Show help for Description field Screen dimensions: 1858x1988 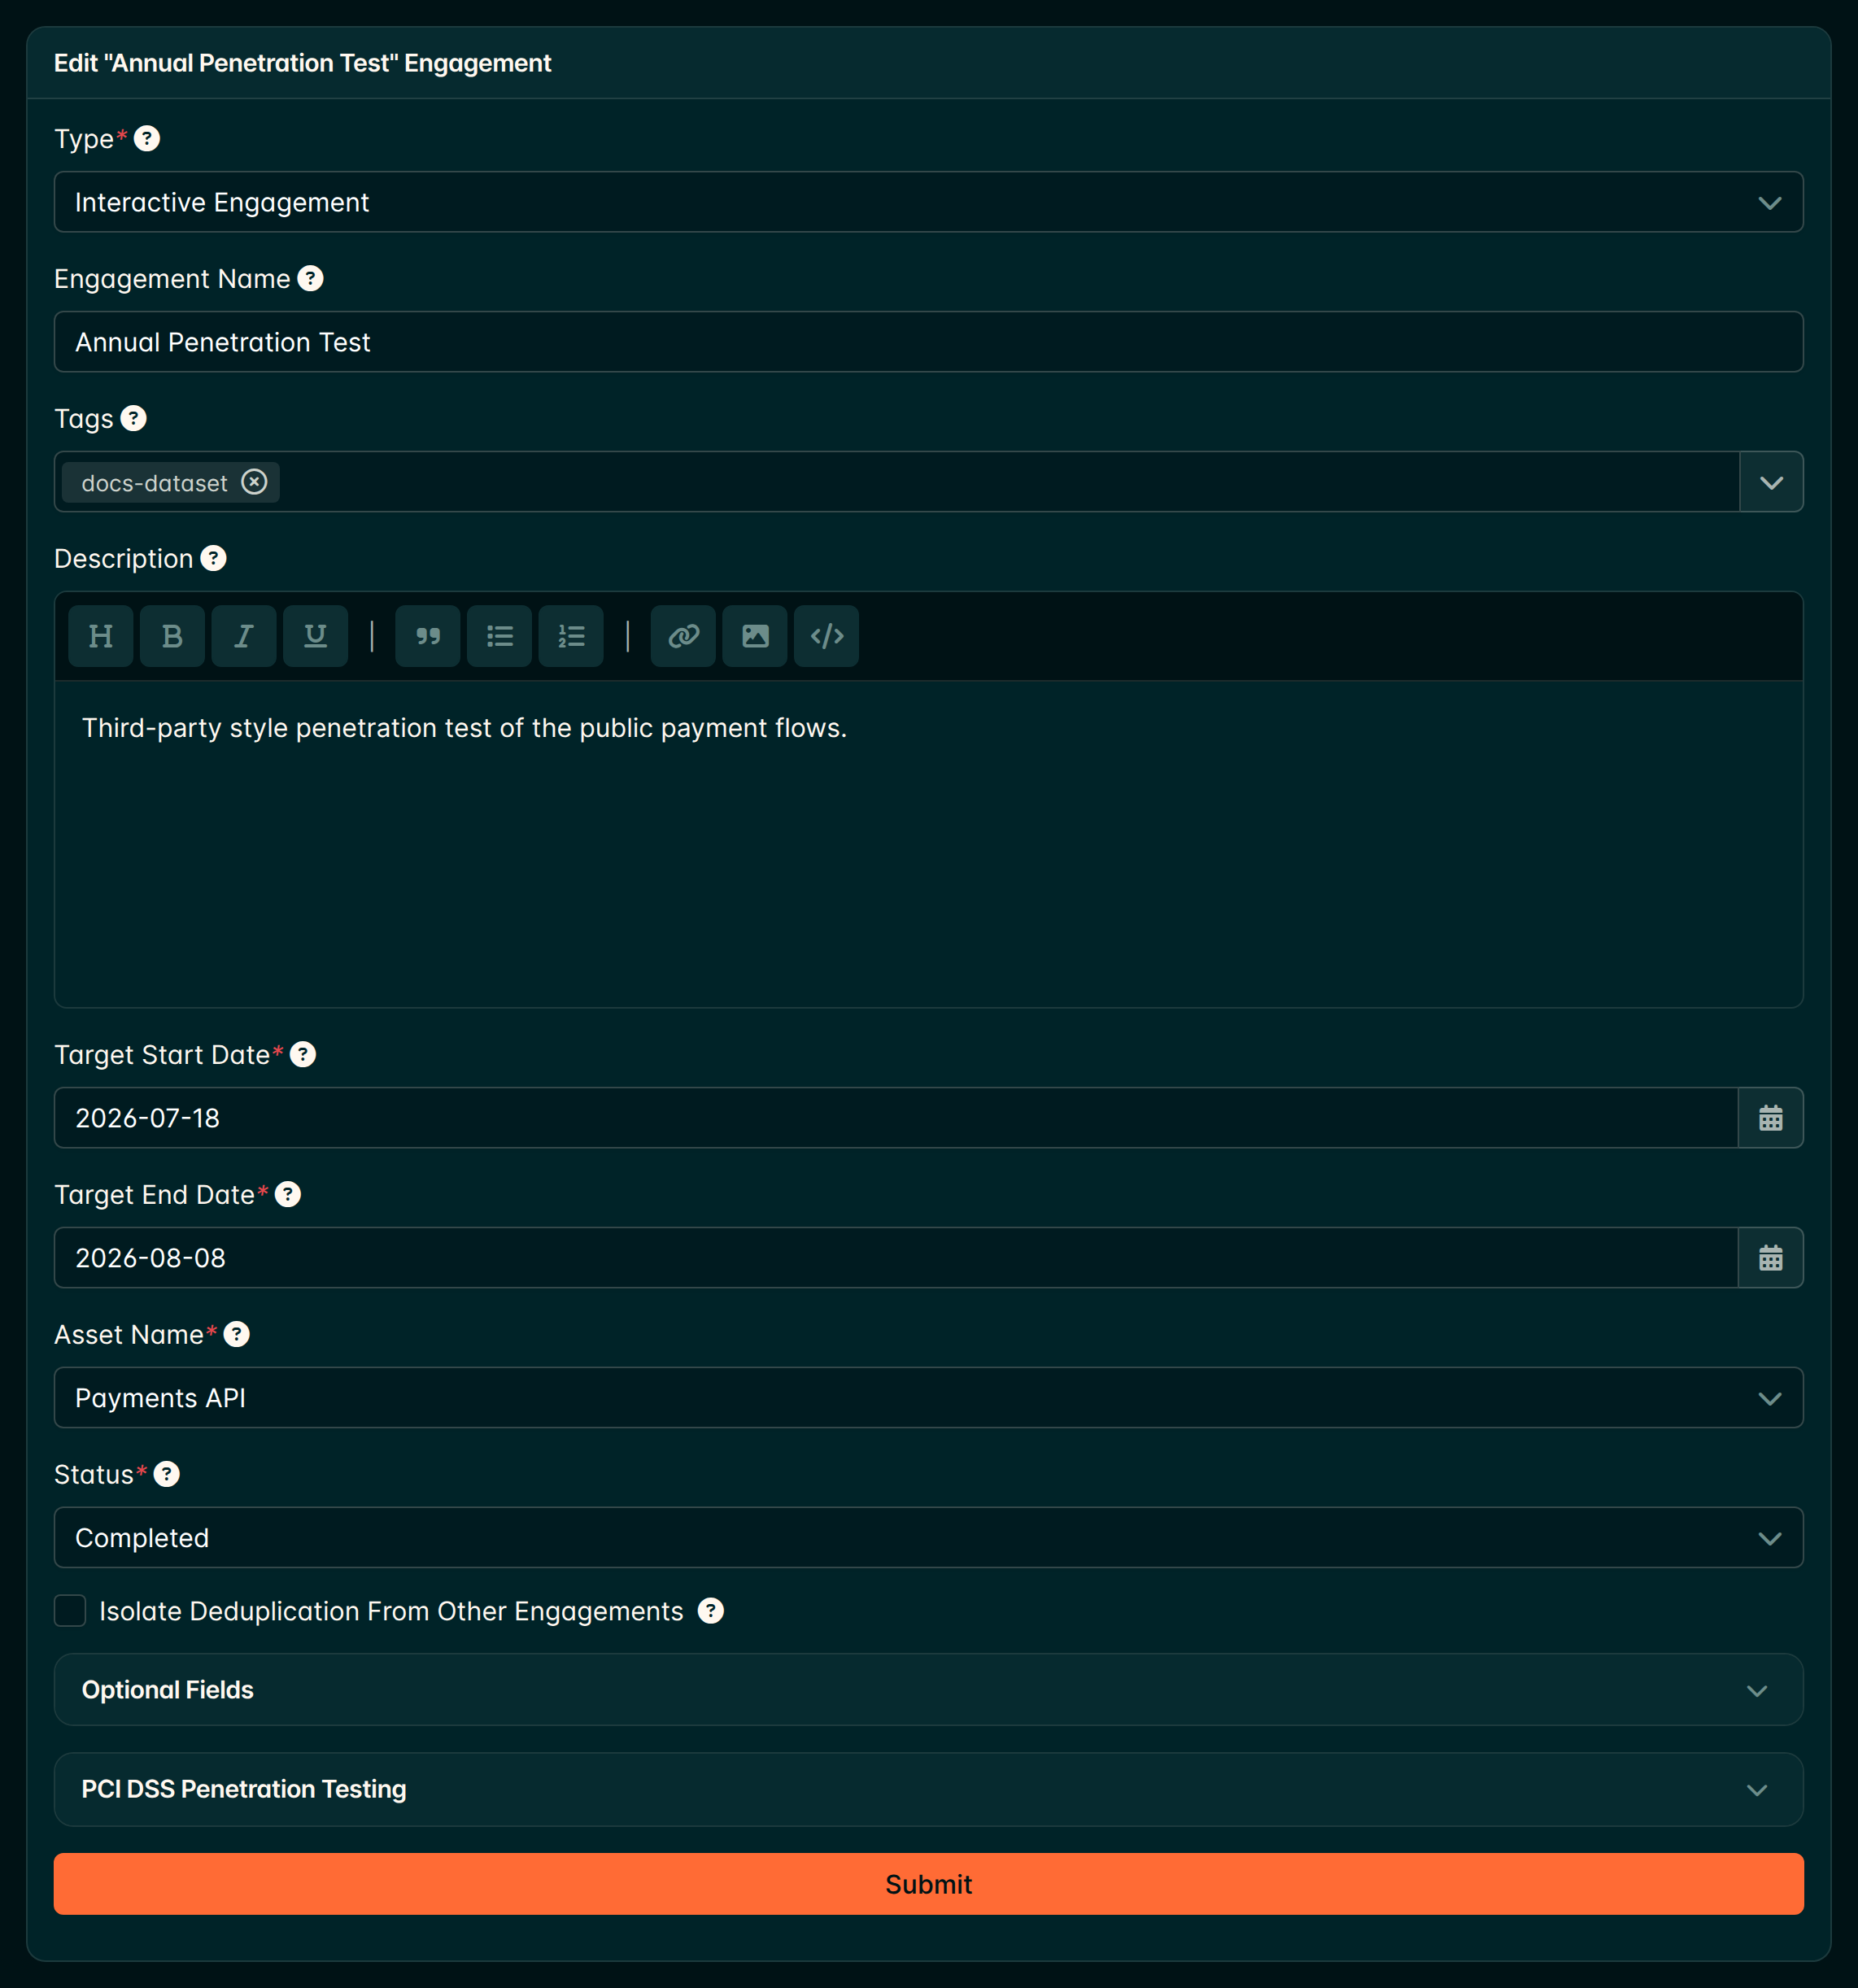coord(214,558)
